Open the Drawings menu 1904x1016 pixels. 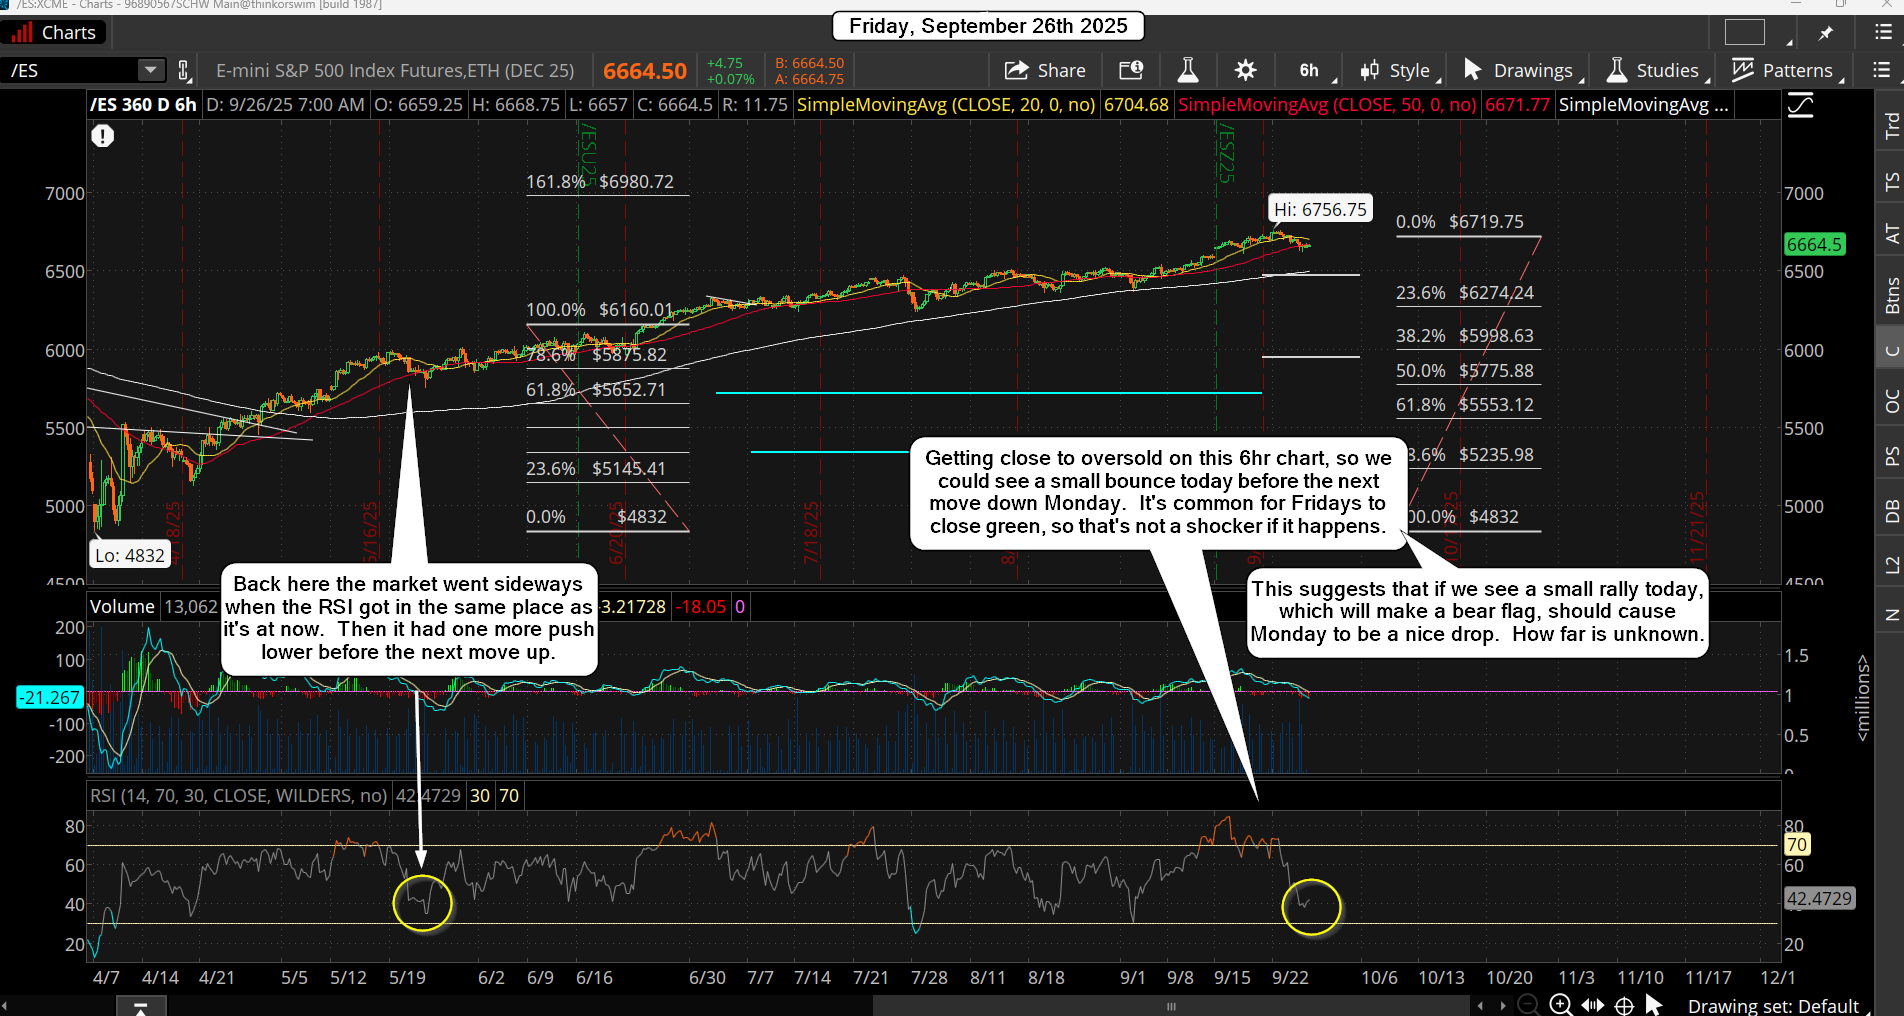1521,70
